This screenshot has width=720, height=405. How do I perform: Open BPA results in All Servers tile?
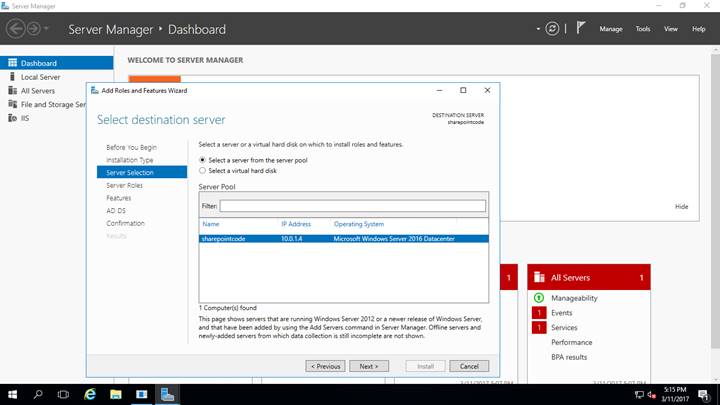[x=569, y=357]
